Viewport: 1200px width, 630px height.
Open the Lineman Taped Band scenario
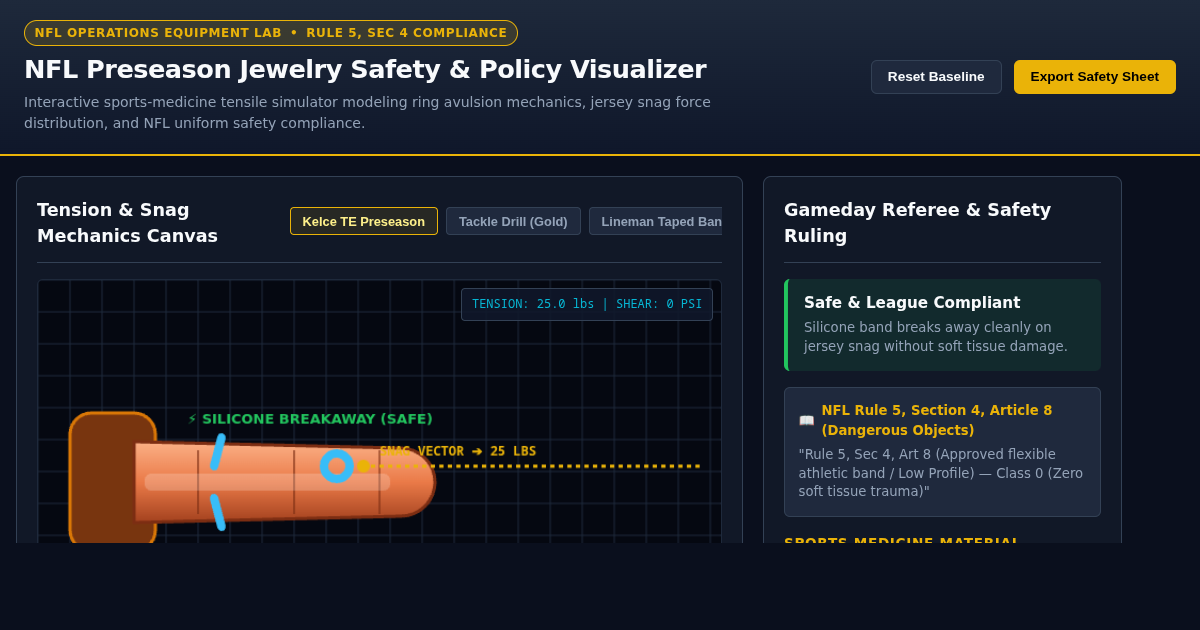click(x=656, y=221)
